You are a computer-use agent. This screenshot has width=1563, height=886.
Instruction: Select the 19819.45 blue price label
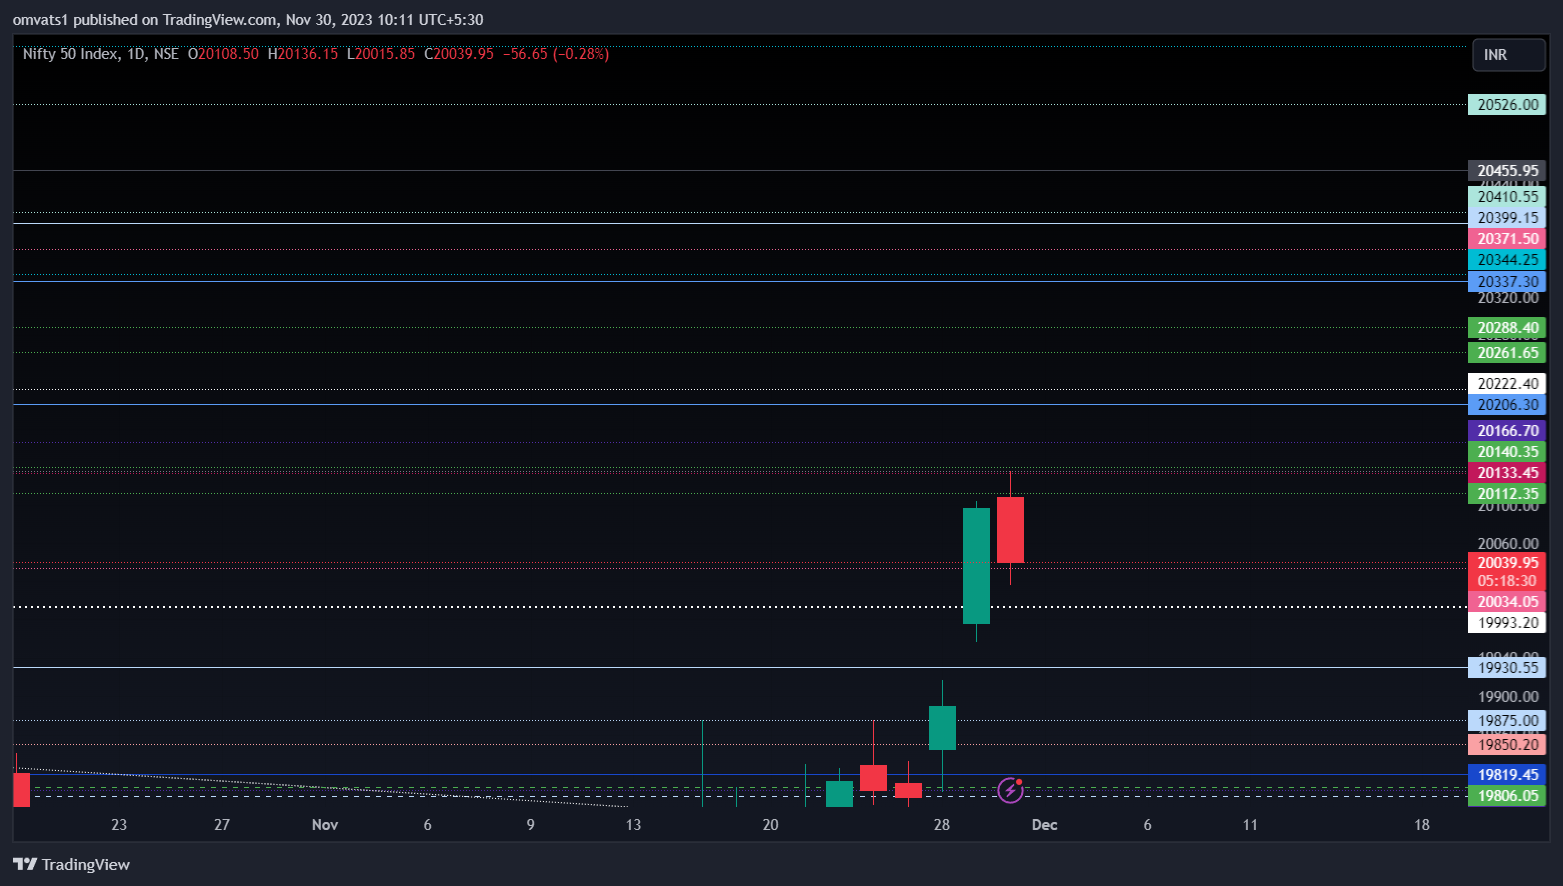coord(1507,775)
